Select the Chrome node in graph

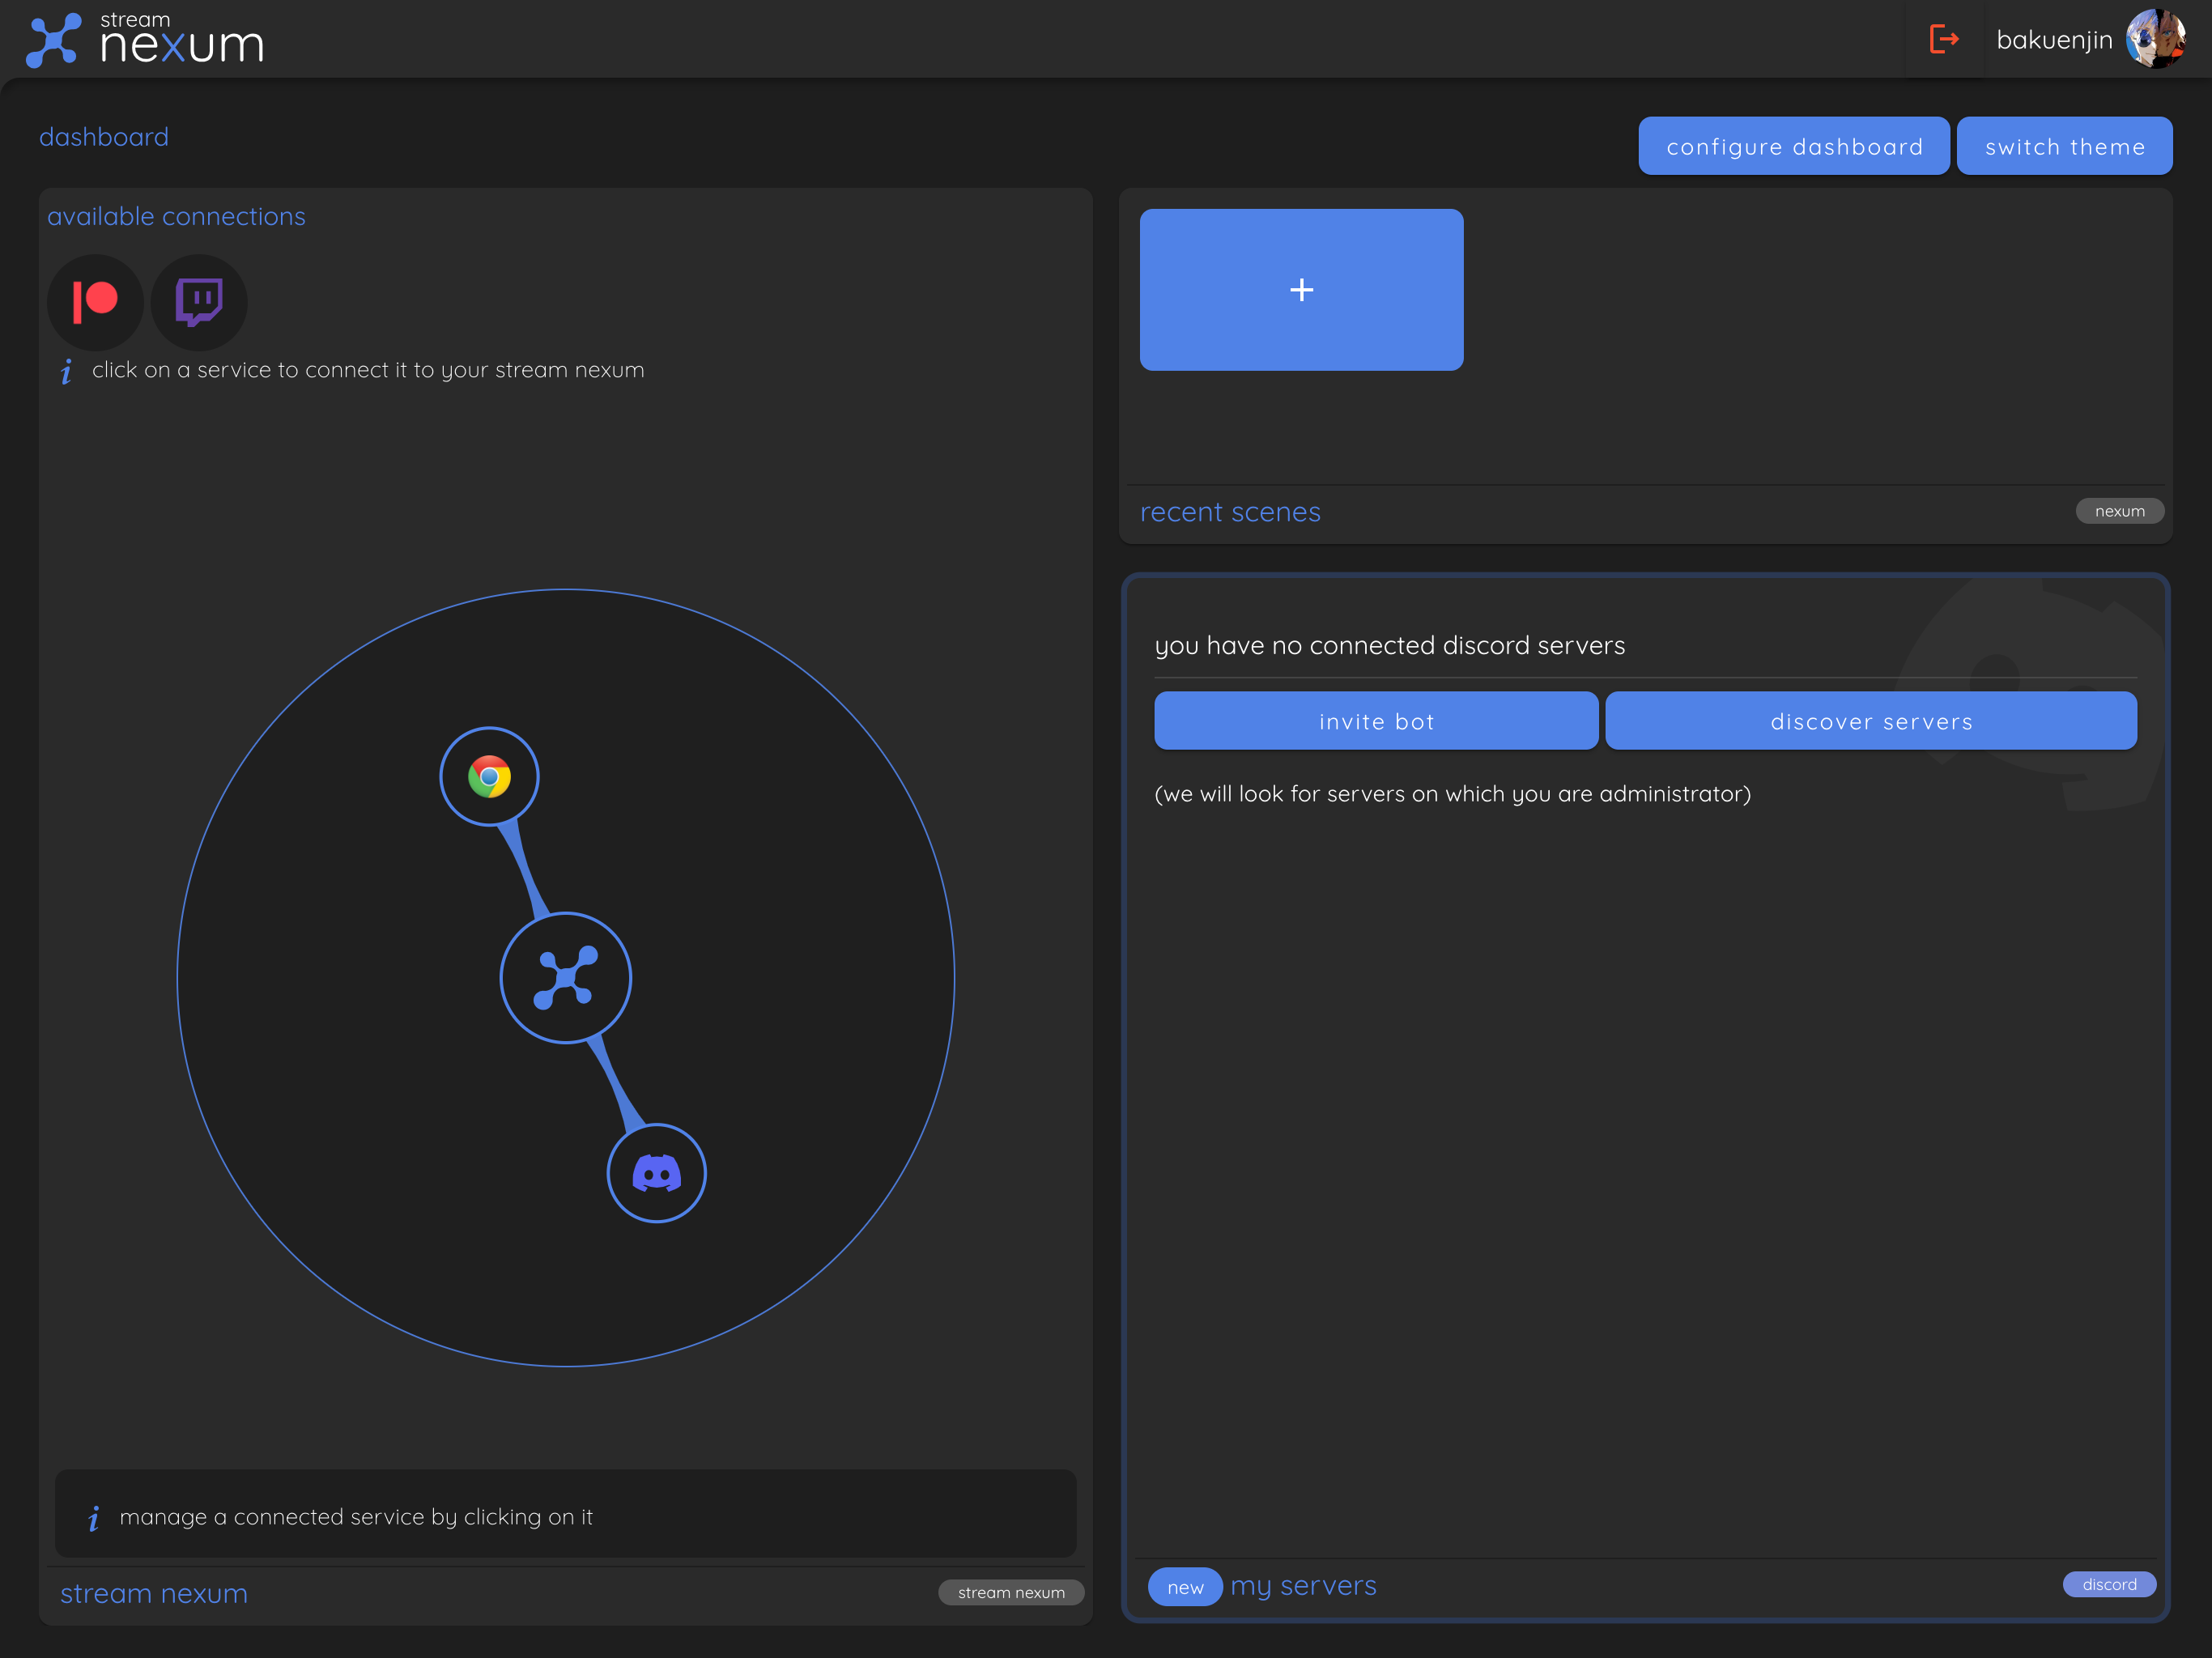click(x=489, y=776)
